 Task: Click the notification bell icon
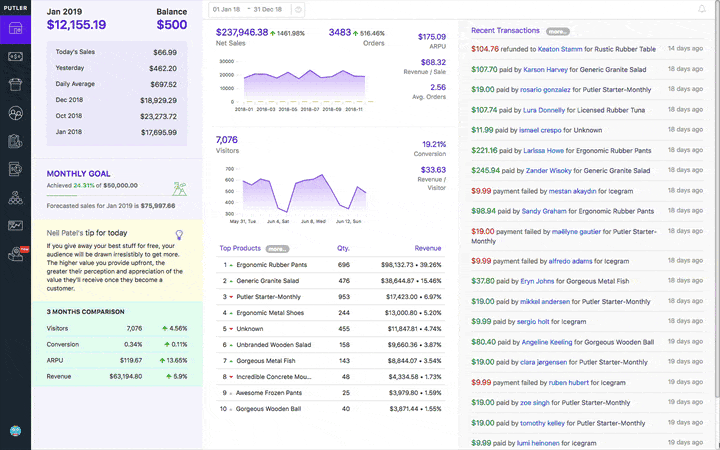702,9
